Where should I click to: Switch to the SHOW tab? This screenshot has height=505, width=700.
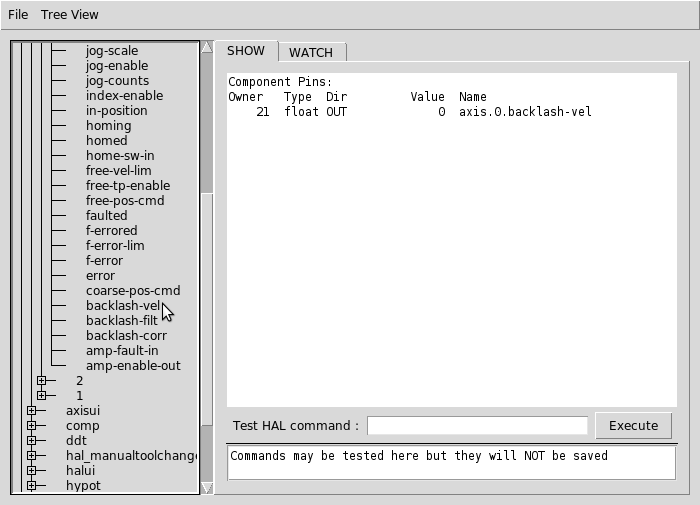(x=246, y=51)
